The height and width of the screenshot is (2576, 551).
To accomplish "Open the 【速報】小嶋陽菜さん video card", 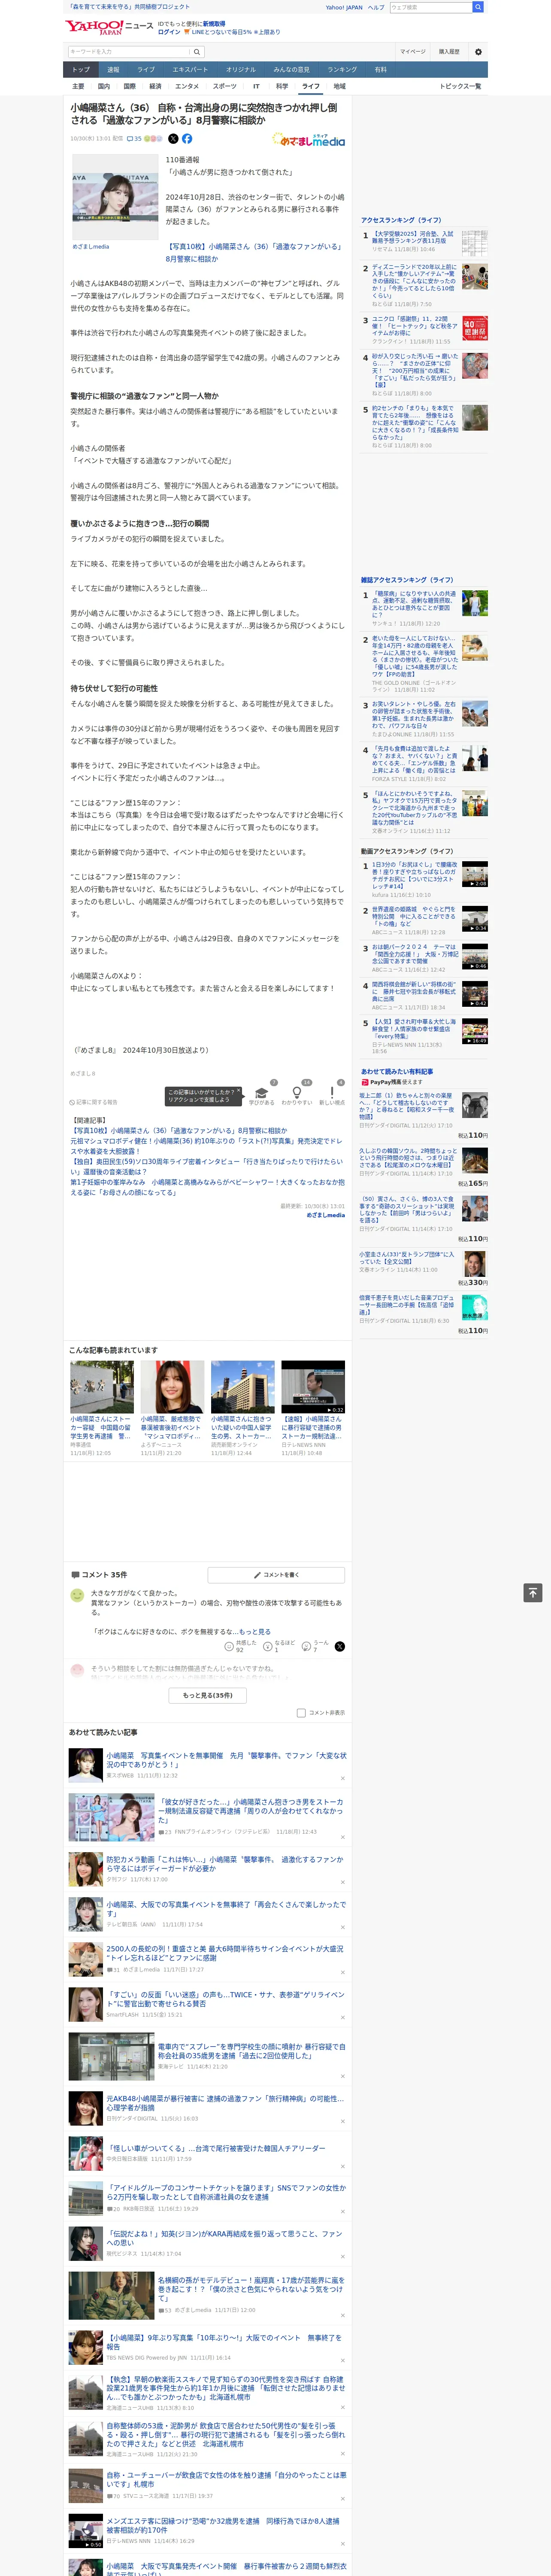I will (x=312, y=1408).
